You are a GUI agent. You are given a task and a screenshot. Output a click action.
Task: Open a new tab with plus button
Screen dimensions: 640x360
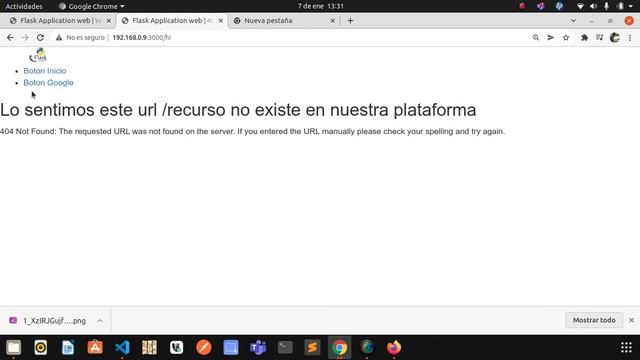click(x=350, y=20)
